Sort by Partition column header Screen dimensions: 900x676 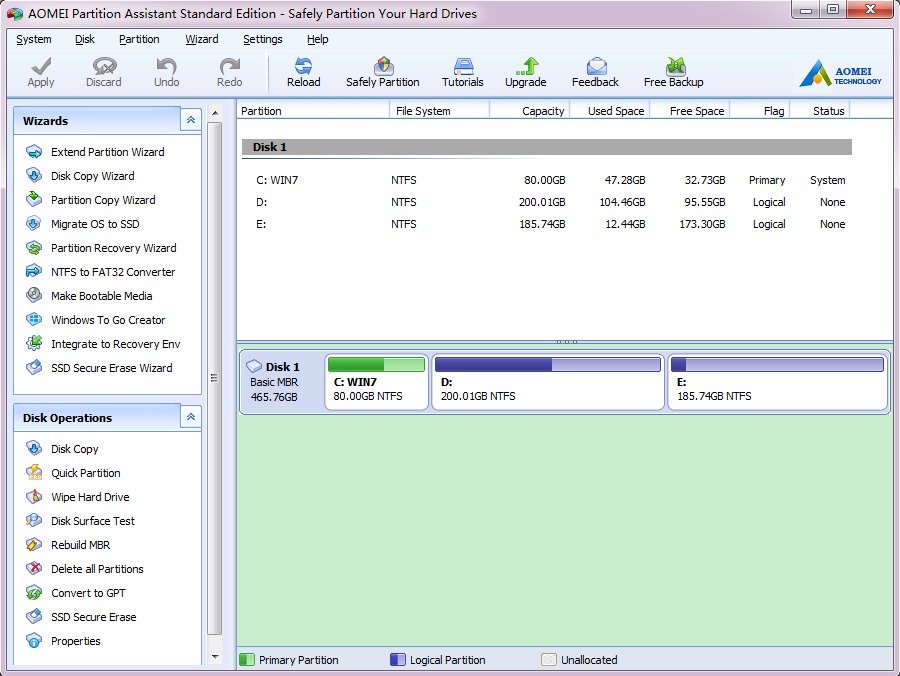[x=313, y=111]
